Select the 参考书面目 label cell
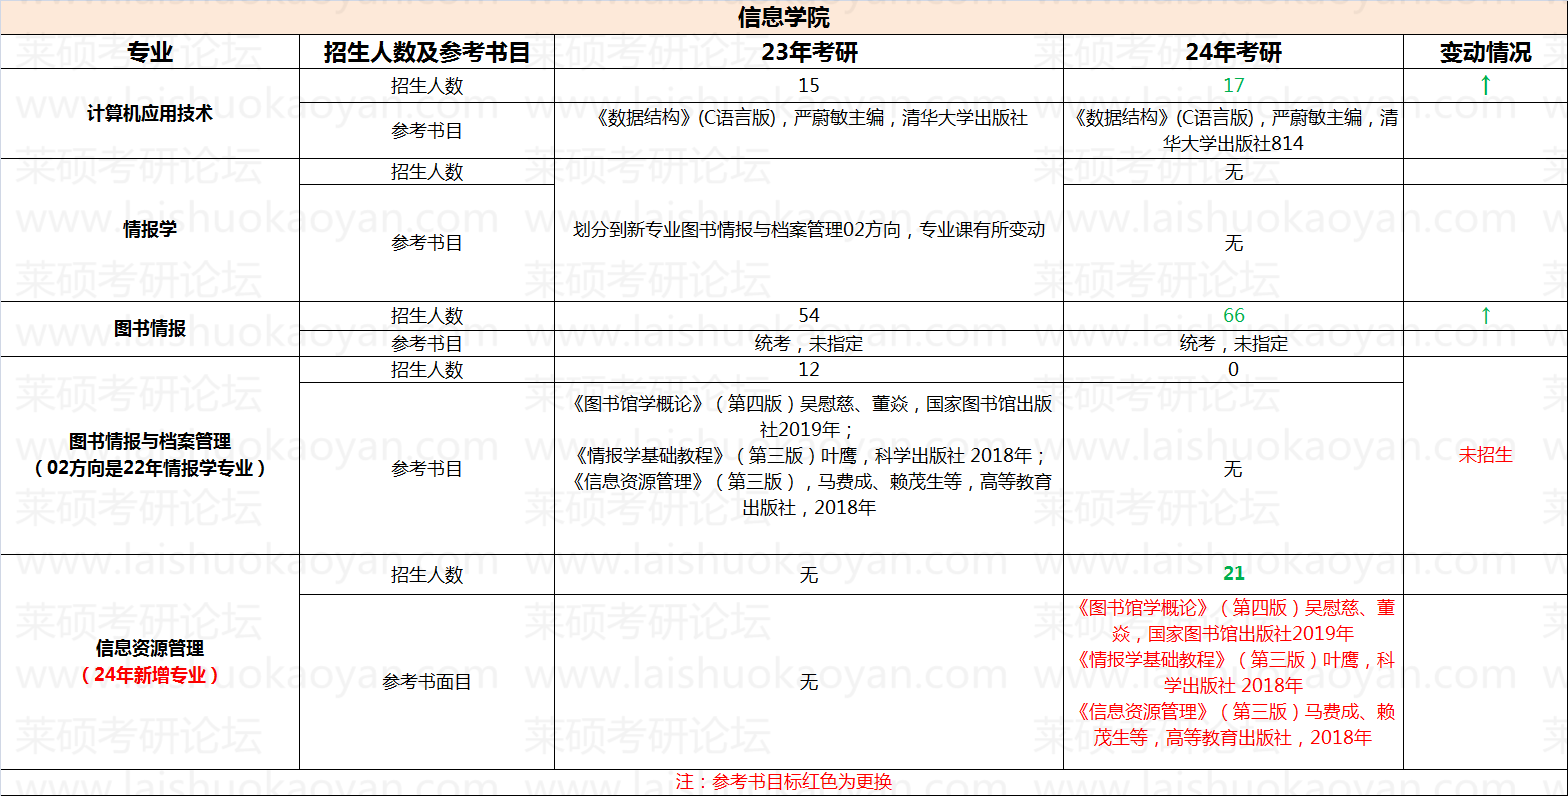This screenshot has height=796, width=1568. (427, 682)
